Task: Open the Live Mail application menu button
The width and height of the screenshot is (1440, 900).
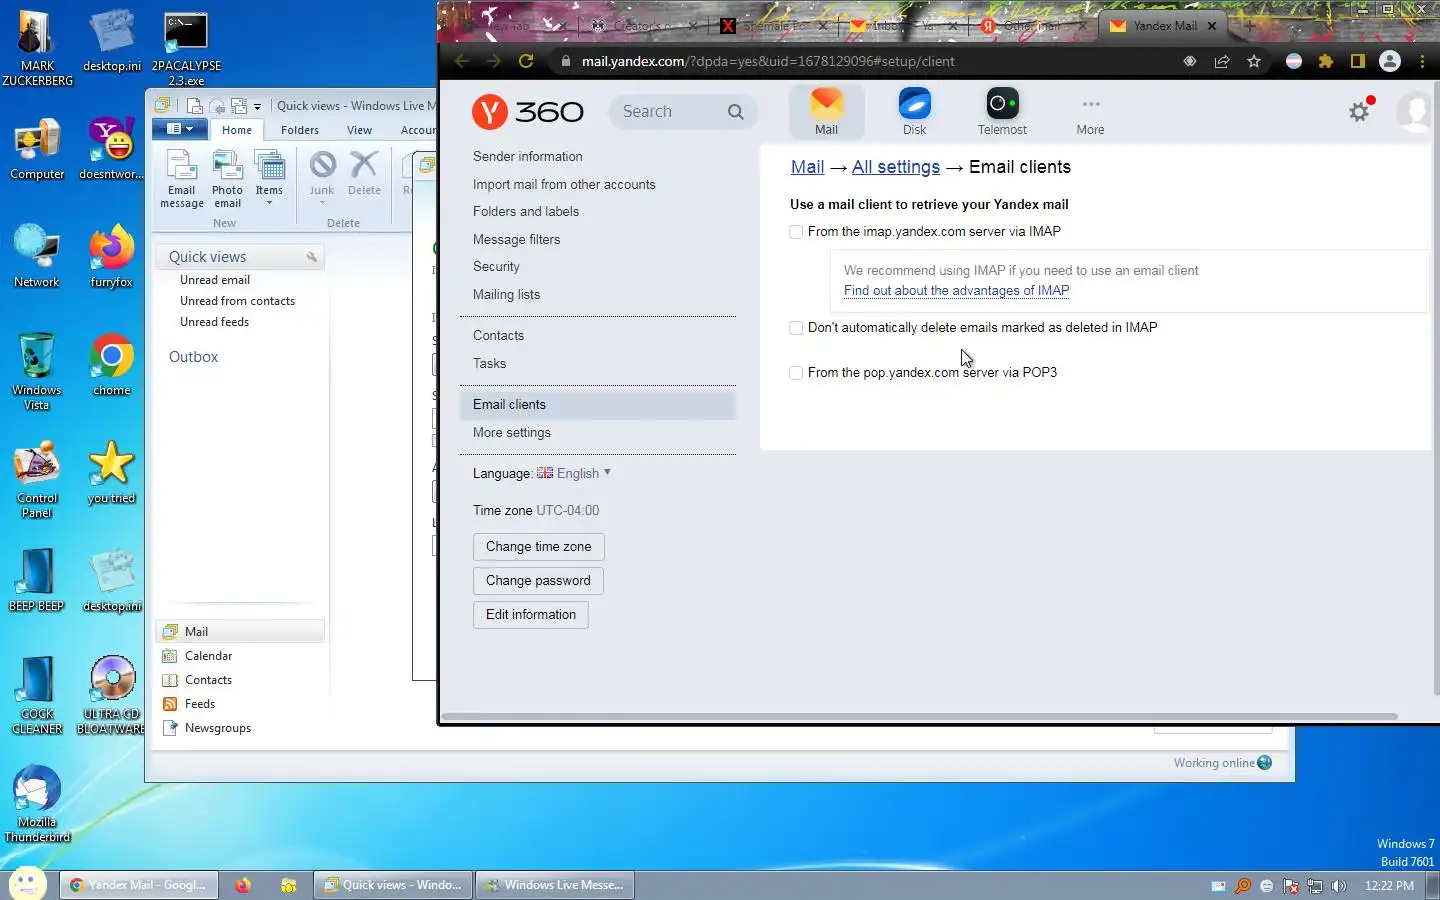Action: click(180, 129)
